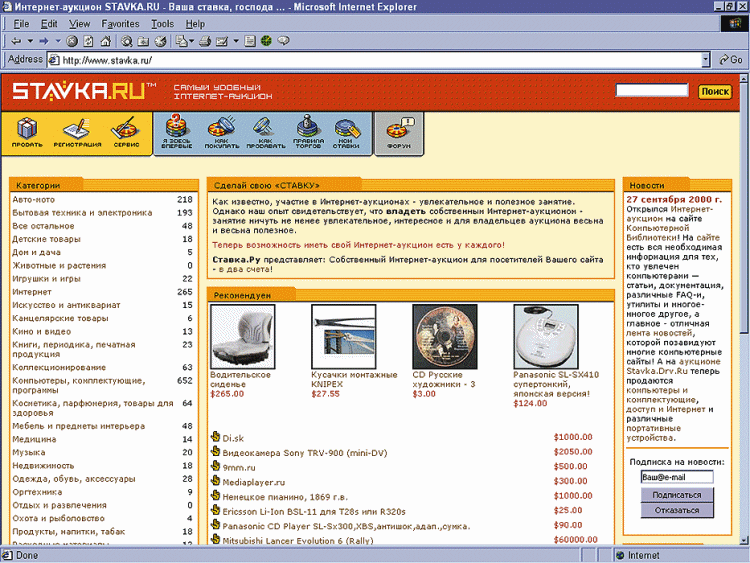Image resolution: width=750 pixels, height=563 pixels.
Task: Click the Как покупать icon
Action: pyautogui.click(x=221, y=126)
